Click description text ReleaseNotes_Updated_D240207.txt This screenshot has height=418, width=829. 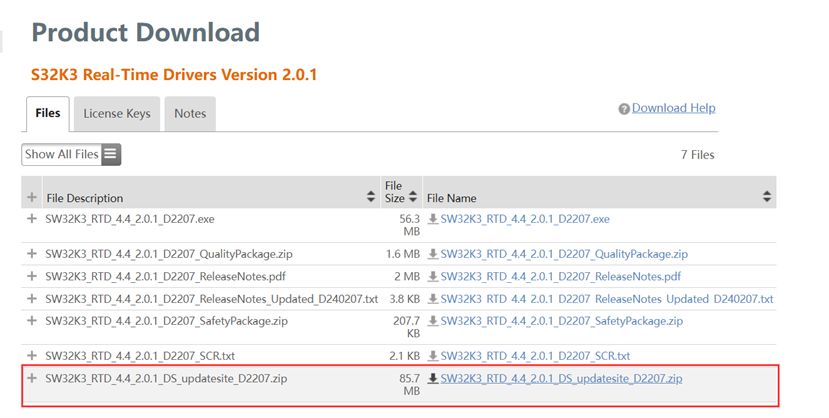tap(211, 299)
